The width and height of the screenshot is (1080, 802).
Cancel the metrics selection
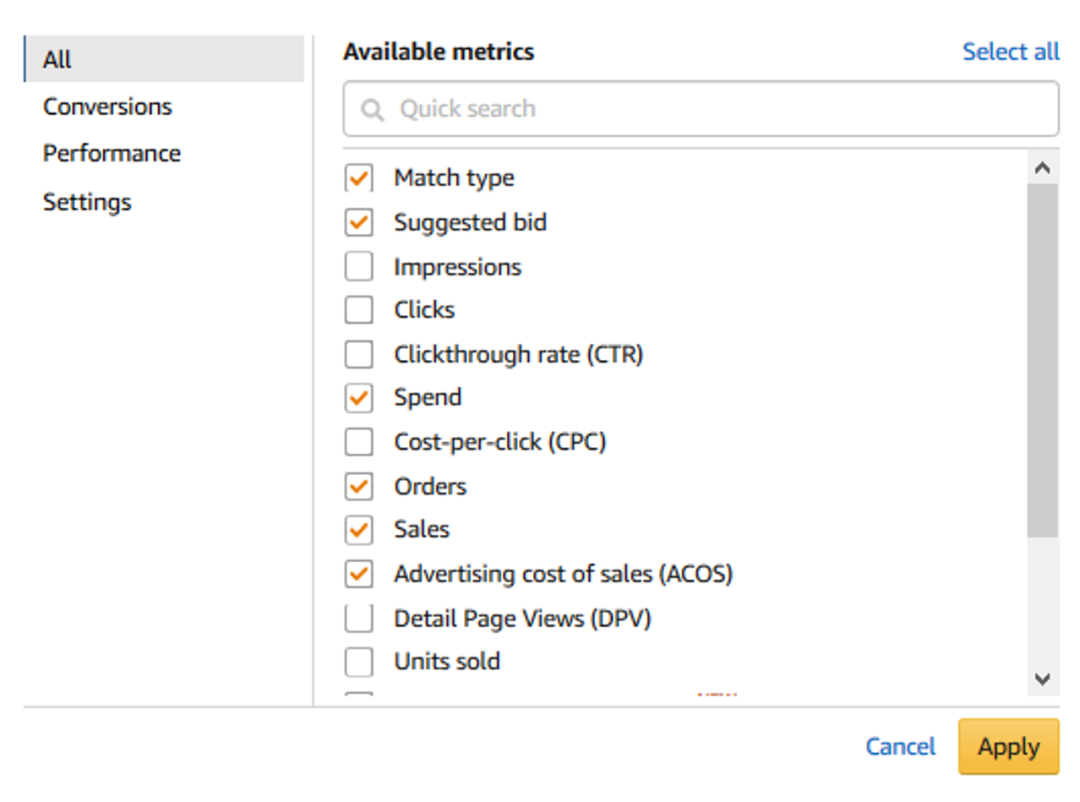[900, 746]
